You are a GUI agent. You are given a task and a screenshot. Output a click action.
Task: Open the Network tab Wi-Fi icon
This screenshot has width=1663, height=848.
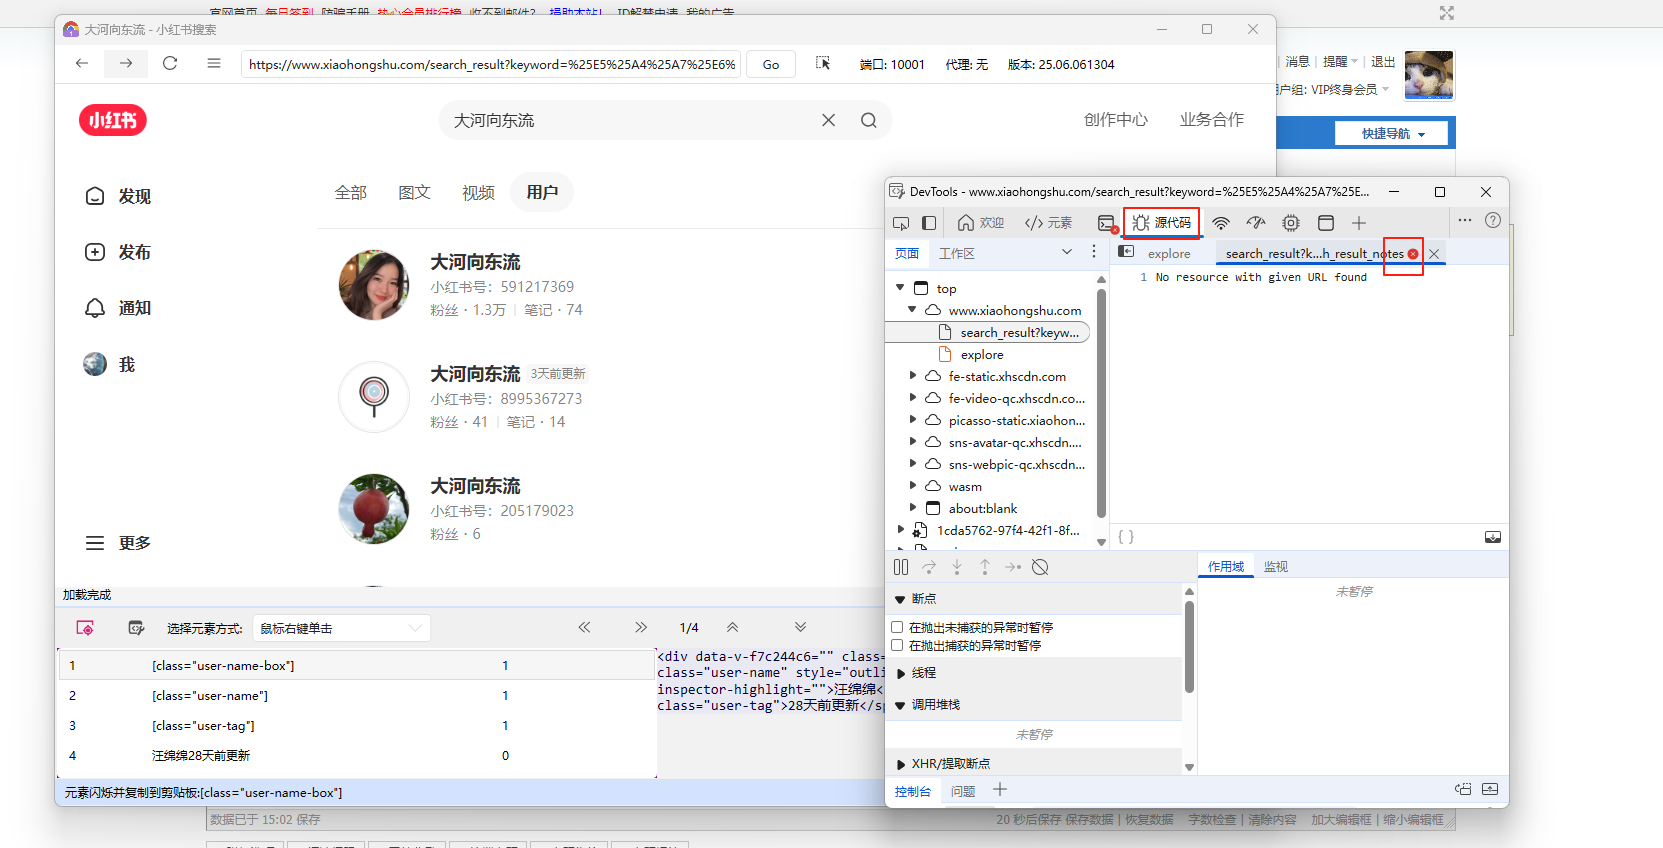click(1220, 223)
